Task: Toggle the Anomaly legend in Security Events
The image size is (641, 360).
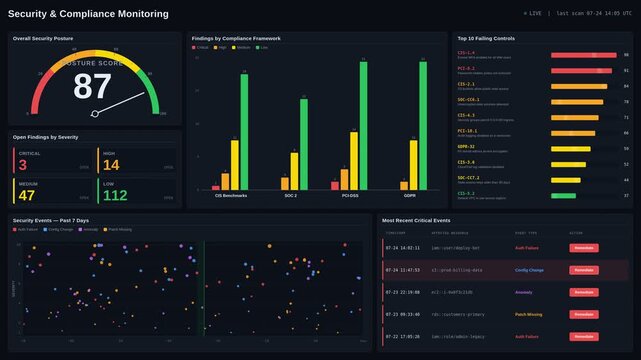Action: click(x=88, y=230)
